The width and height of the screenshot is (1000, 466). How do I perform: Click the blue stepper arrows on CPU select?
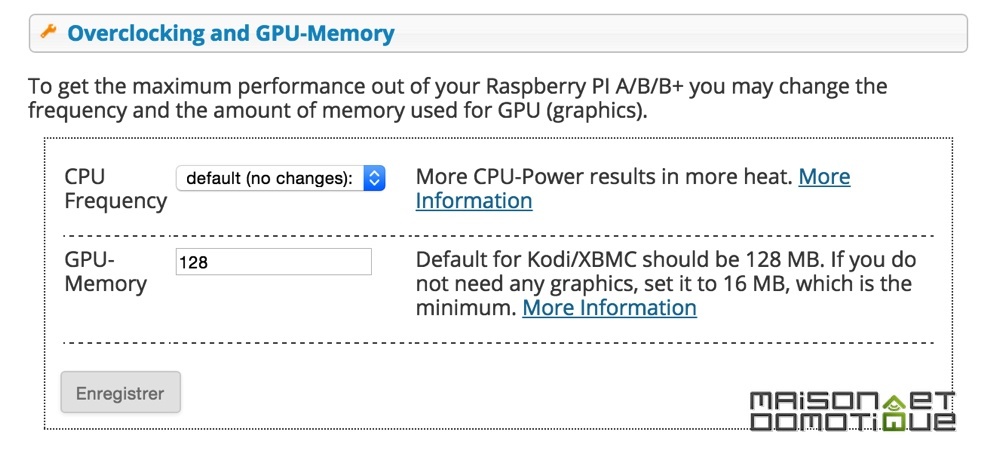click(x=374, y=178)
